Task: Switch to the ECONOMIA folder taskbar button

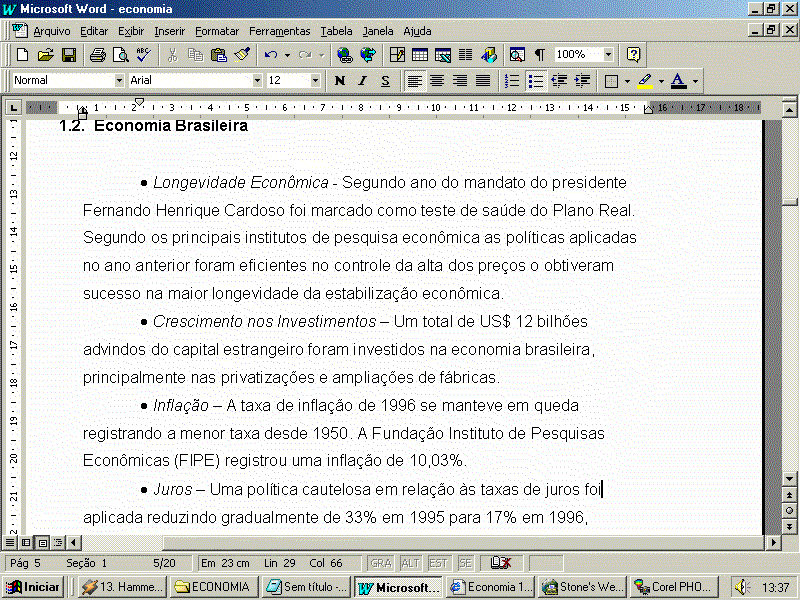Action: pos(212,587)
